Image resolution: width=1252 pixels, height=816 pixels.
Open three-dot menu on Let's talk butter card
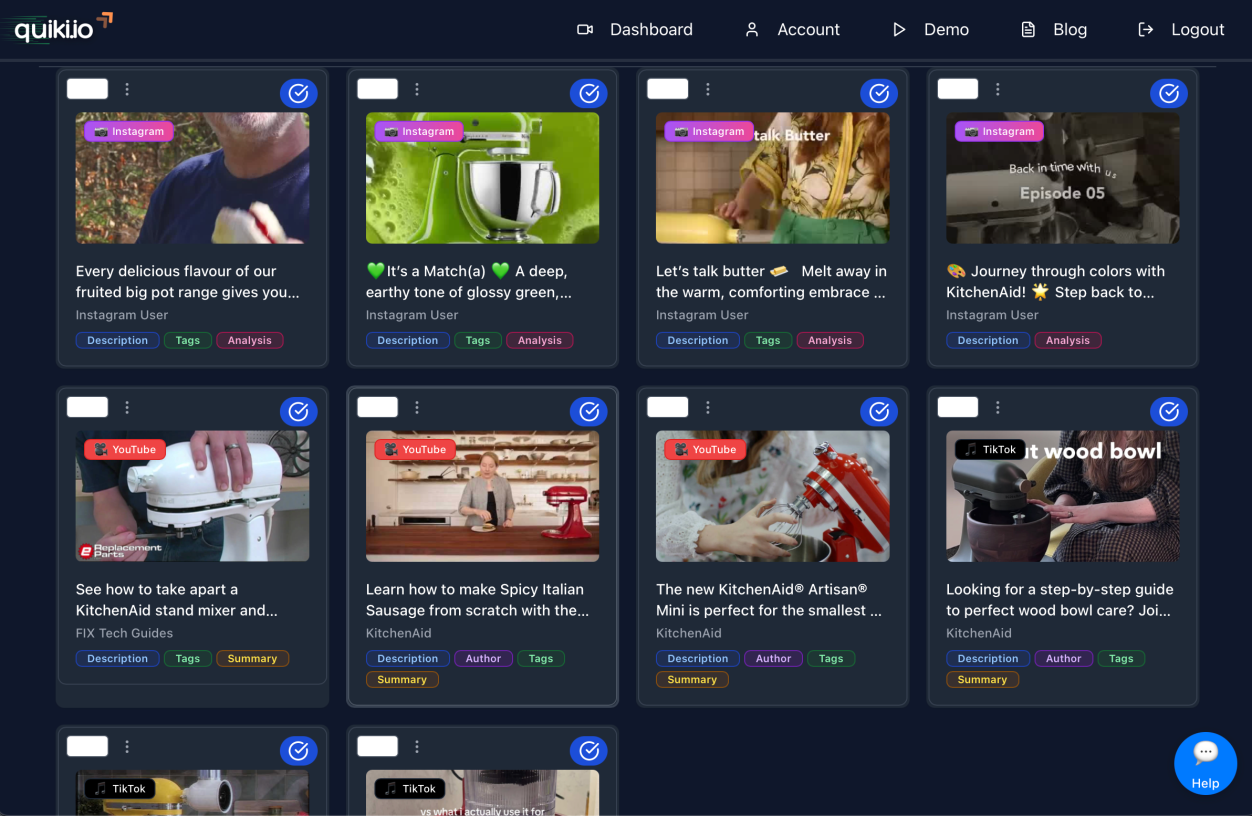pyautogui.click(x=707, y=89)
